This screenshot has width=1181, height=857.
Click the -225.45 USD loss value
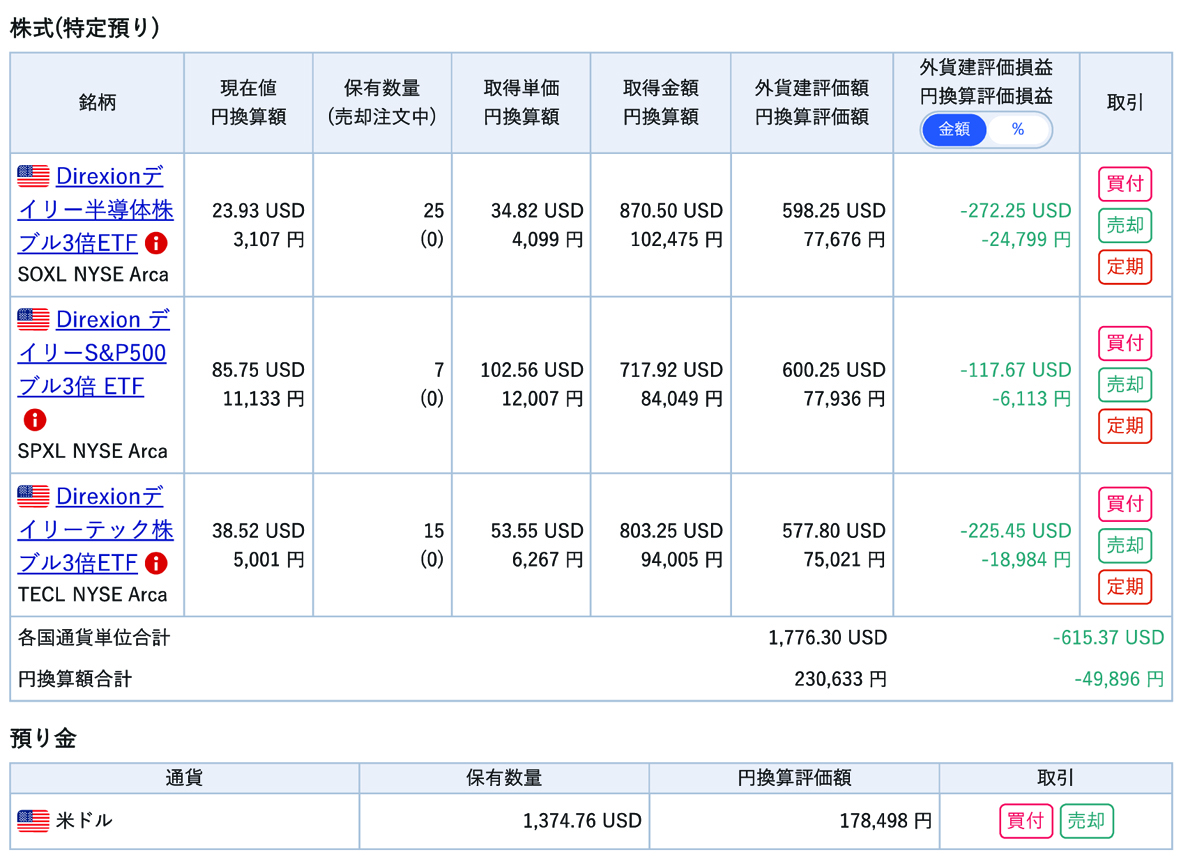1015,531
